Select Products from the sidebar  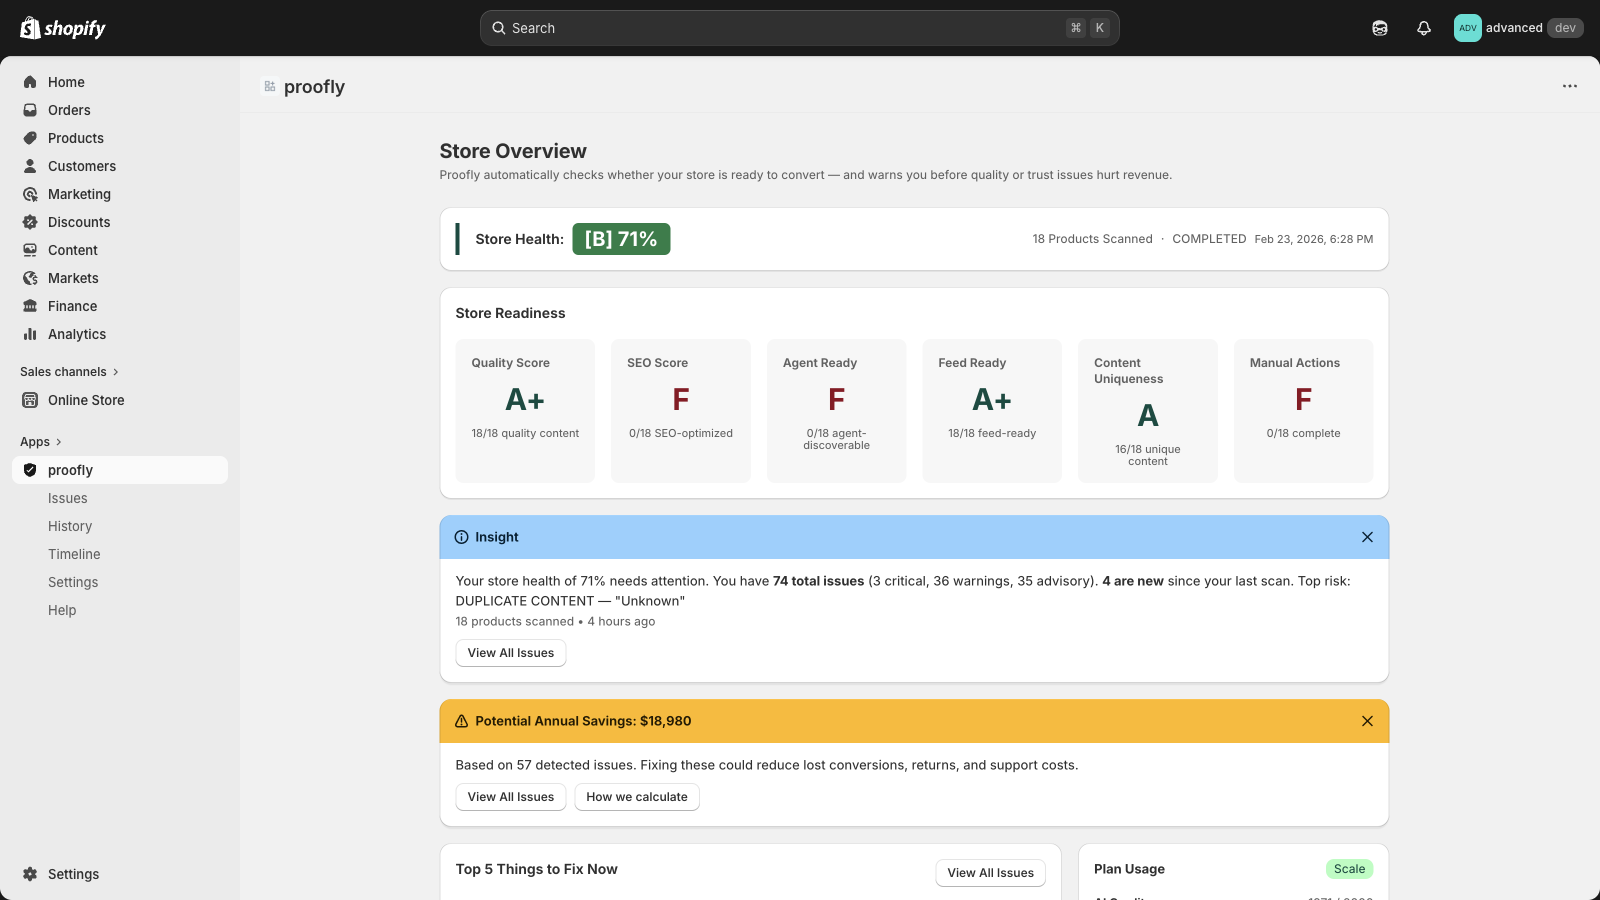[x=75, y=138]
